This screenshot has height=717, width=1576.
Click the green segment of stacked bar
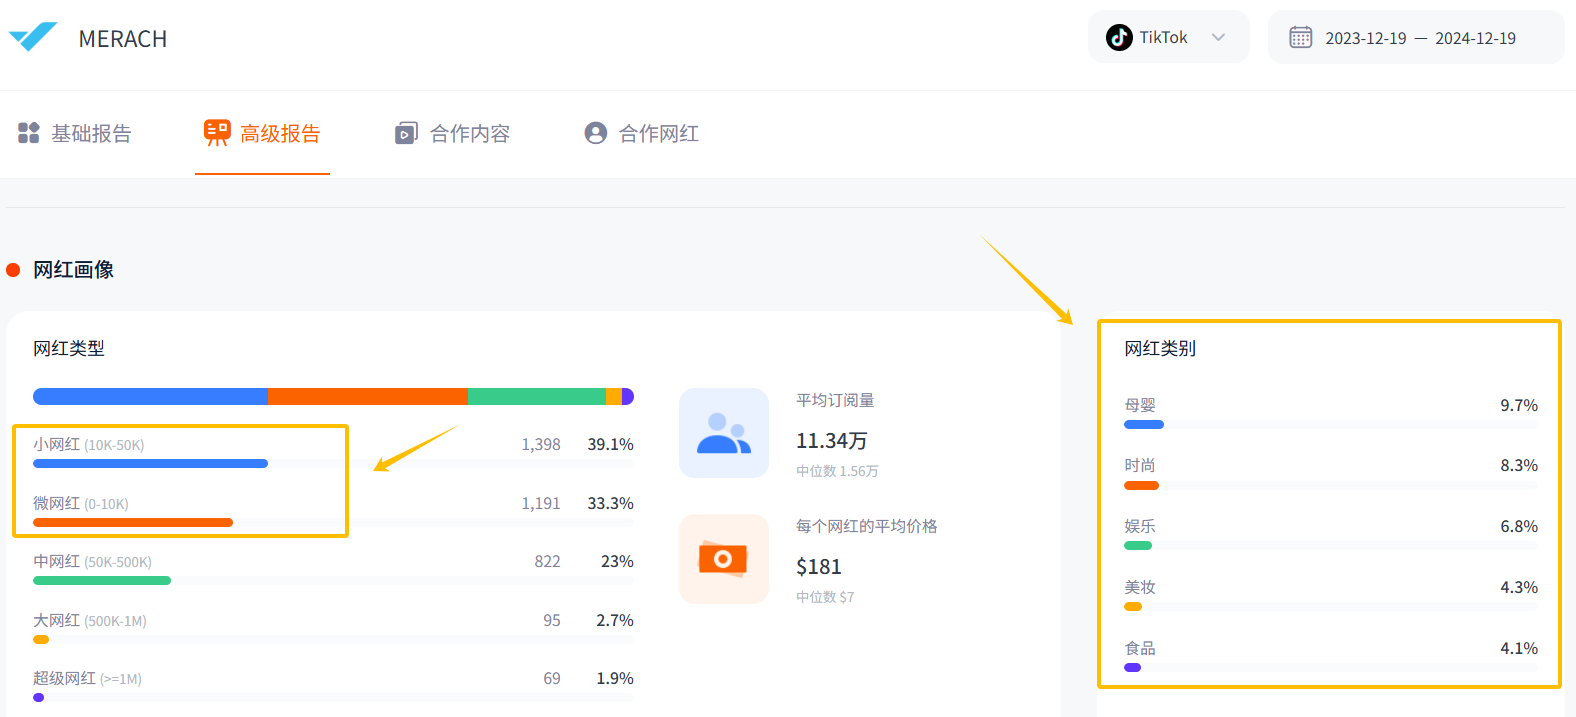(x=536, y=397)
